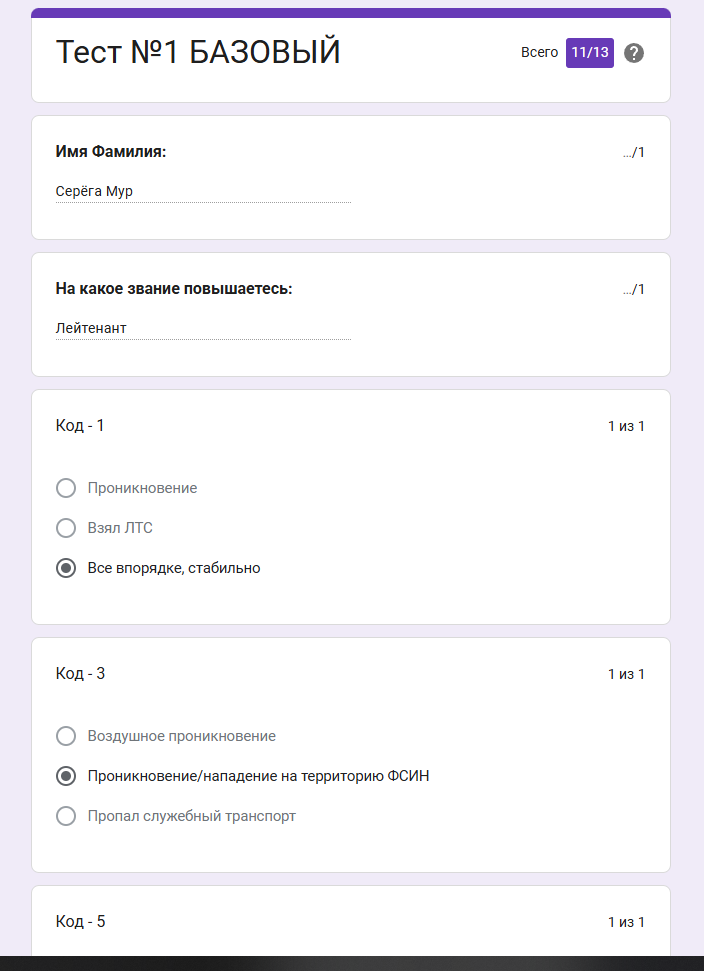This screenshot has height=971, width=704.
Task: Click the 'Код - 1' question title
Action: [78, 425]
